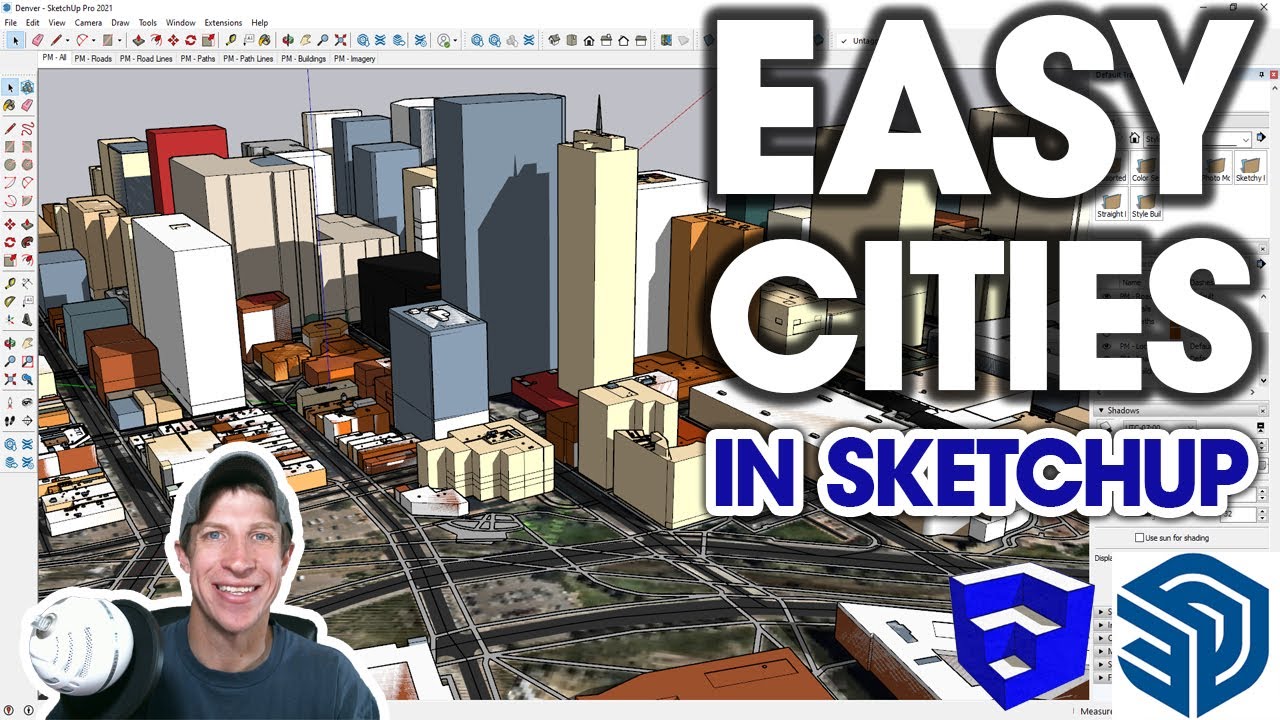The height and width of the screenshot is (720, 1280).
Task: Switch to Front view house icon
Action: [589, 40]
